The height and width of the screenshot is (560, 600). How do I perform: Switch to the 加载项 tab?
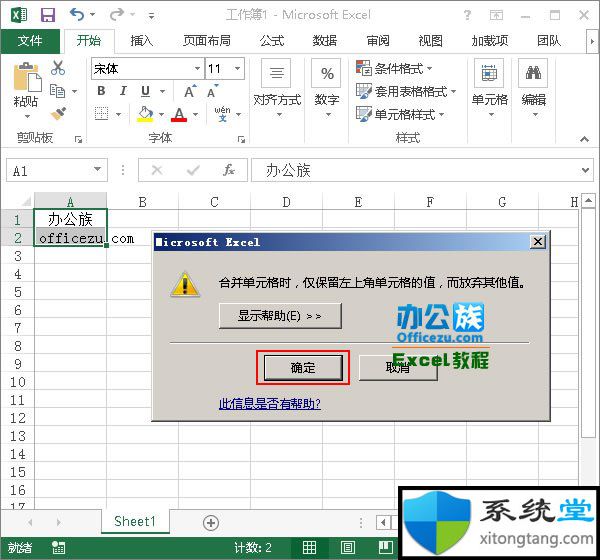(x=490, y=40)
